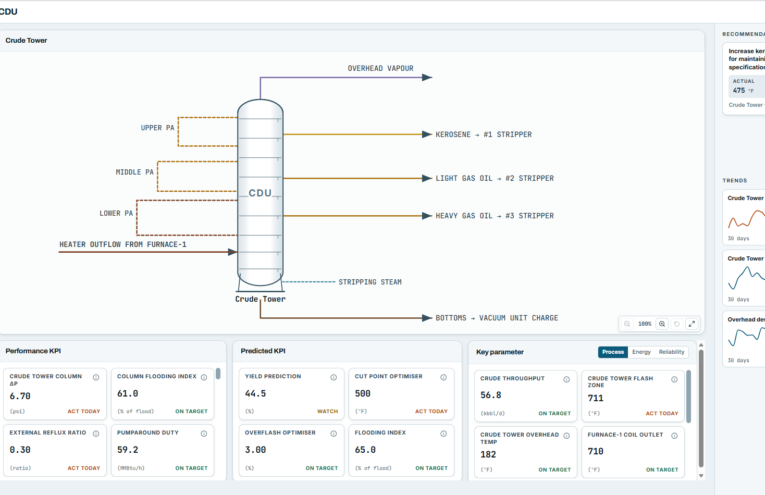765x495 pixels.
Task: Open info for Crude Tower Column ΔP
Action: 96,377
